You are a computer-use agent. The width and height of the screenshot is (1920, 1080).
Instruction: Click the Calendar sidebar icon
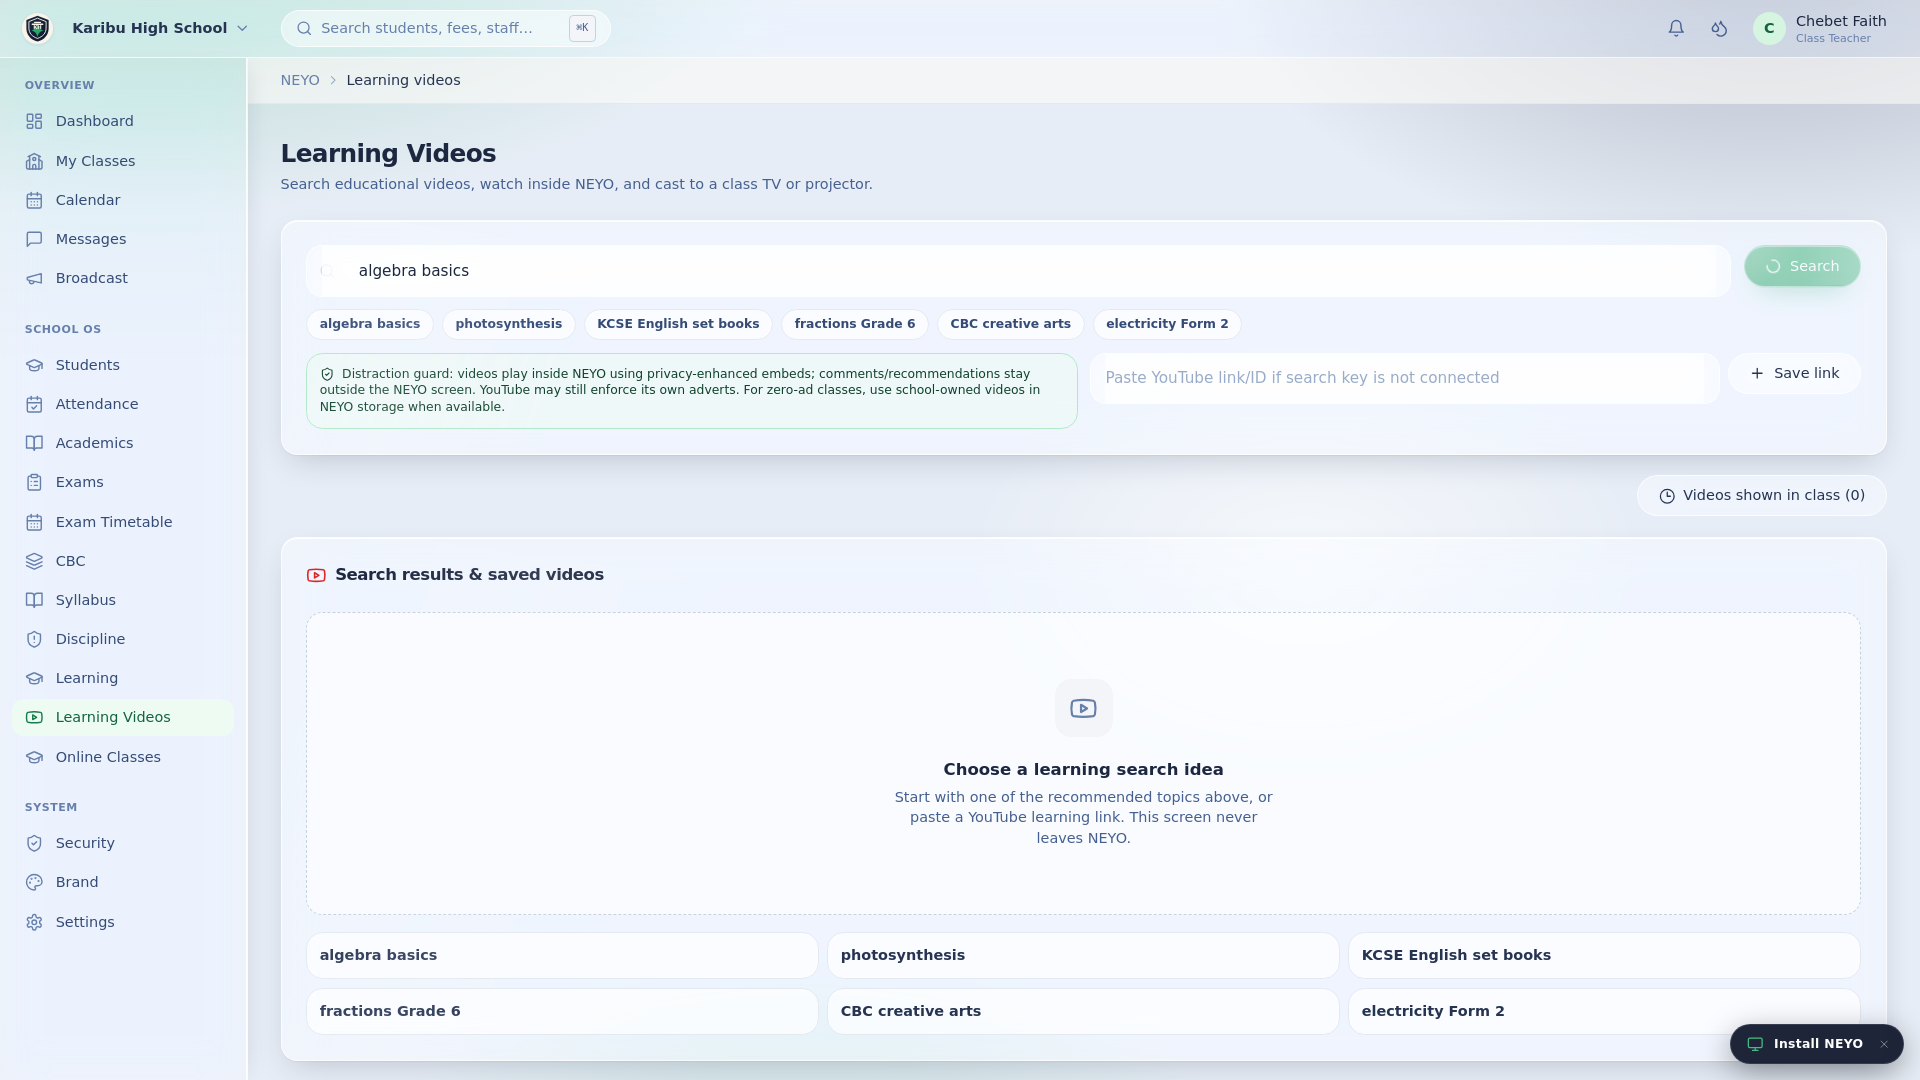click(34, 200)
